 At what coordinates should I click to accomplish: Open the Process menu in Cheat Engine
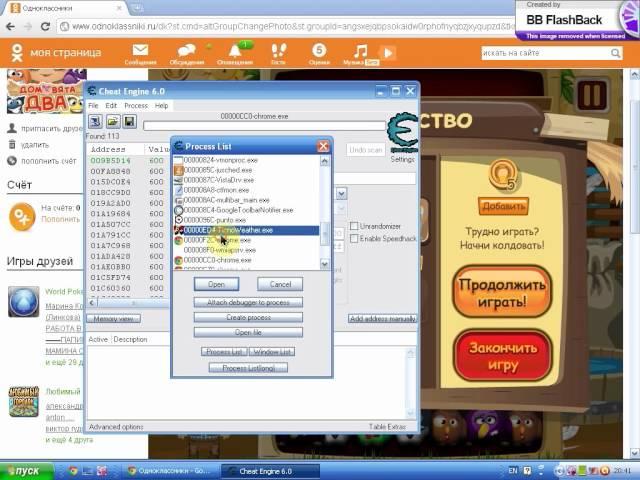(x=136, y=106)
